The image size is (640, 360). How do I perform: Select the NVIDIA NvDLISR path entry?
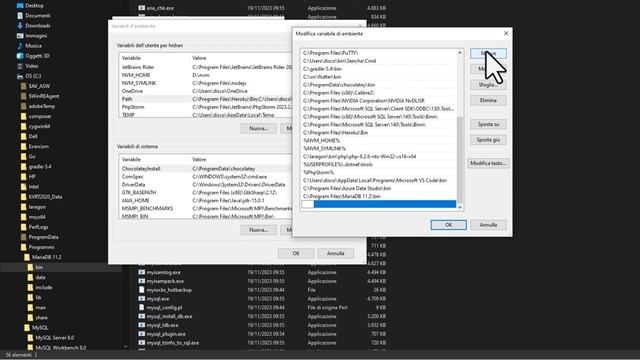click(x=378, y=100)
